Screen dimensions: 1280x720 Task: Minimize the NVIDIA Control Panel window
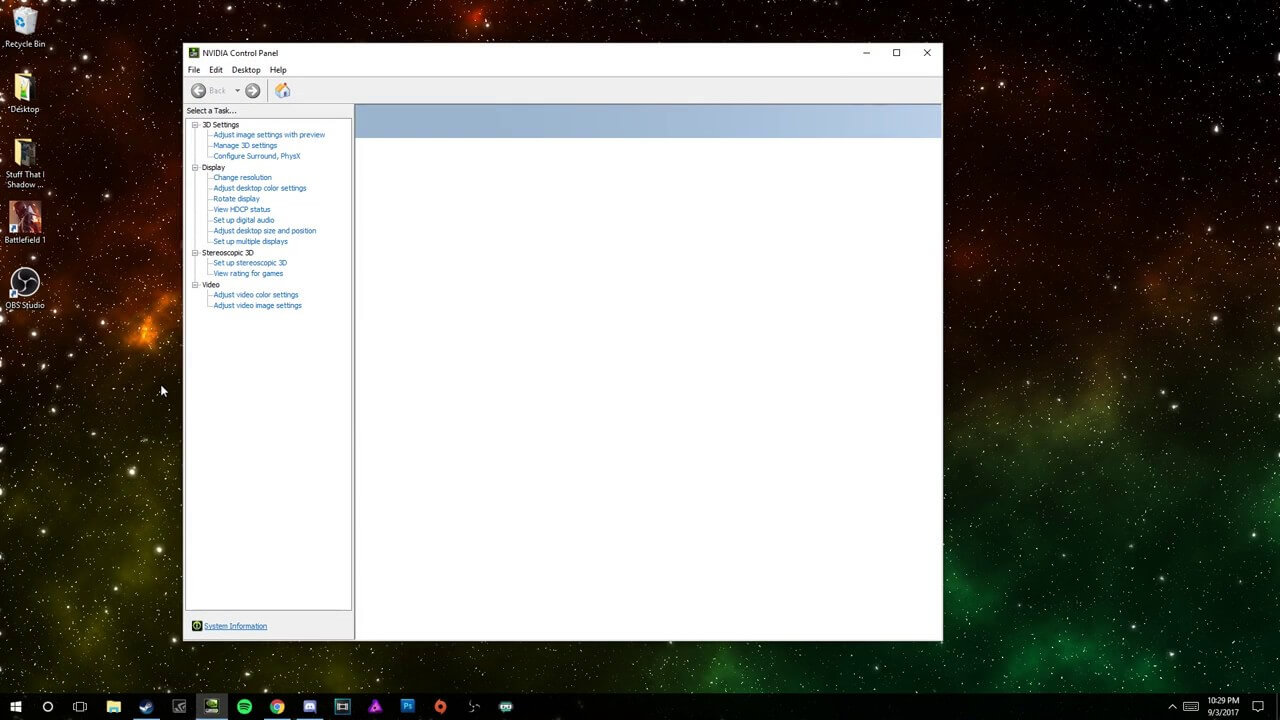pyautogui.click(x=866, y=53)
